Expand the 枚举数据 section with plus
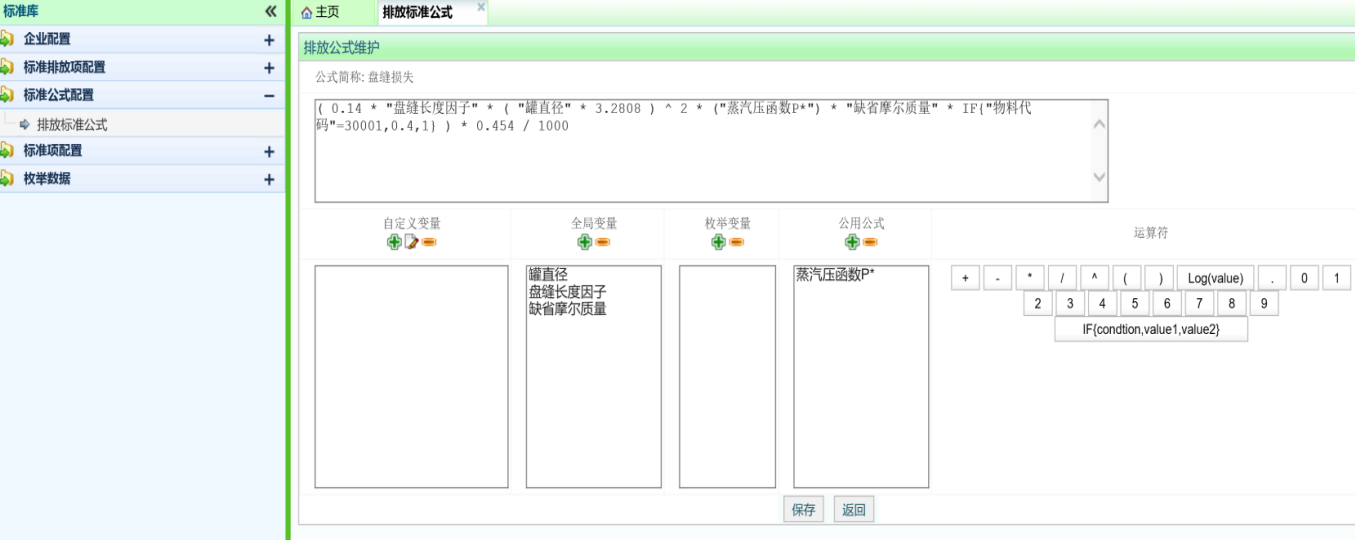 click(268, 180)
